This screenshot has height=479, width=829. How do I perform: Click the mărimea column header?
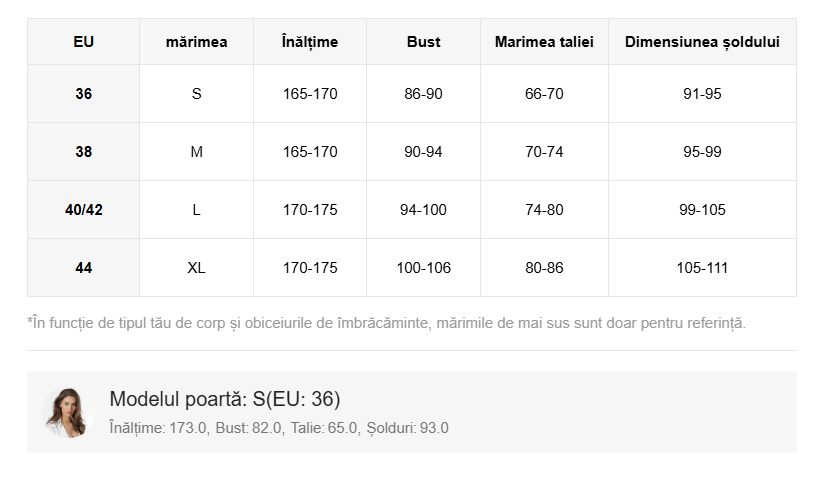(196, 42)
